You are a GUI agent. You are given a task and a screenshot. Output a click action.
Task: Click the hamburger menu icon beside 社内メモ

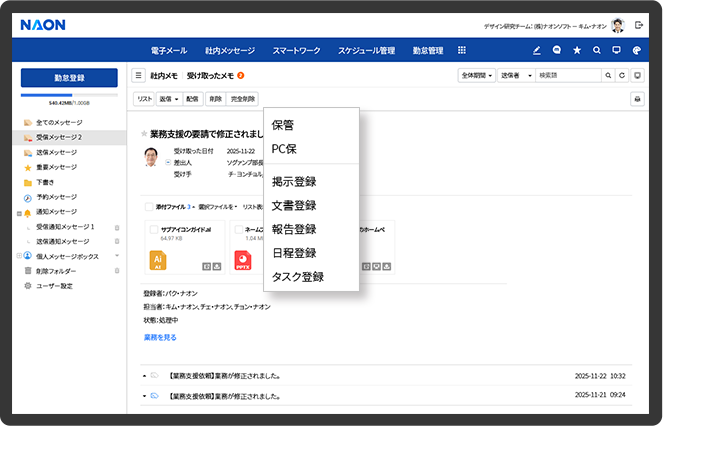[x=139, y=75]
